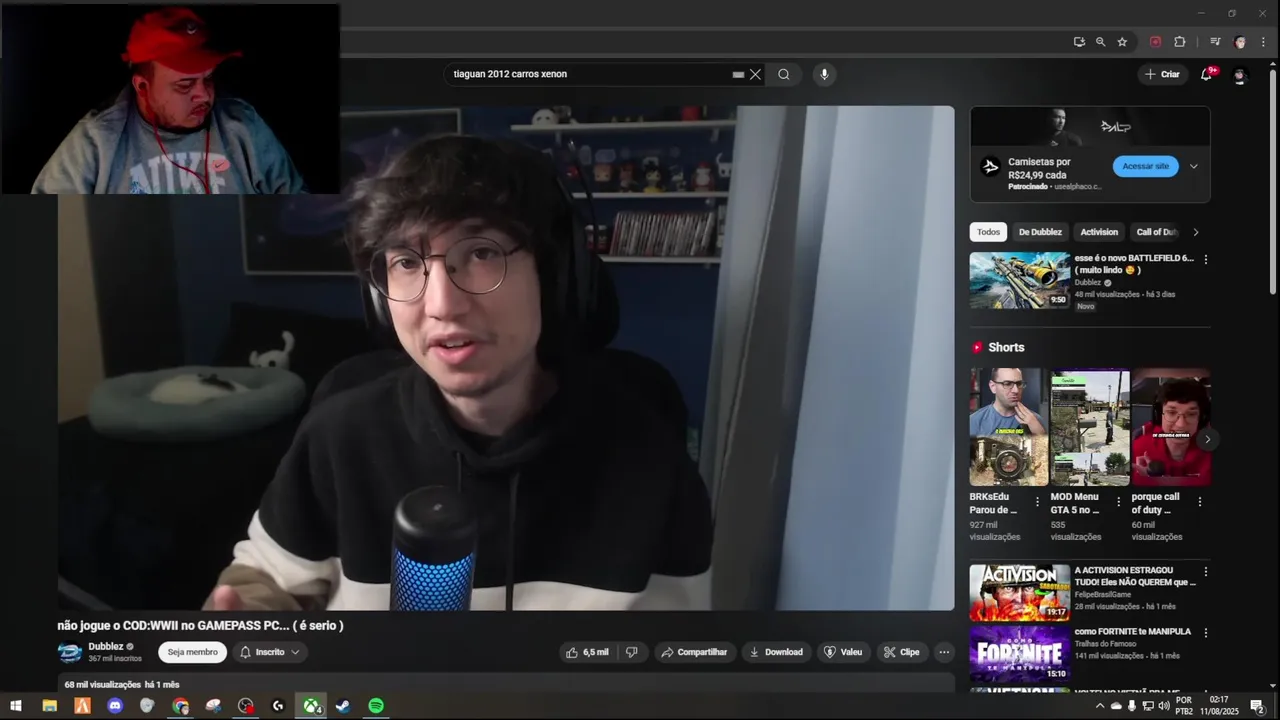
Task: Click Compartilhar button
Action: coord(694,652)
